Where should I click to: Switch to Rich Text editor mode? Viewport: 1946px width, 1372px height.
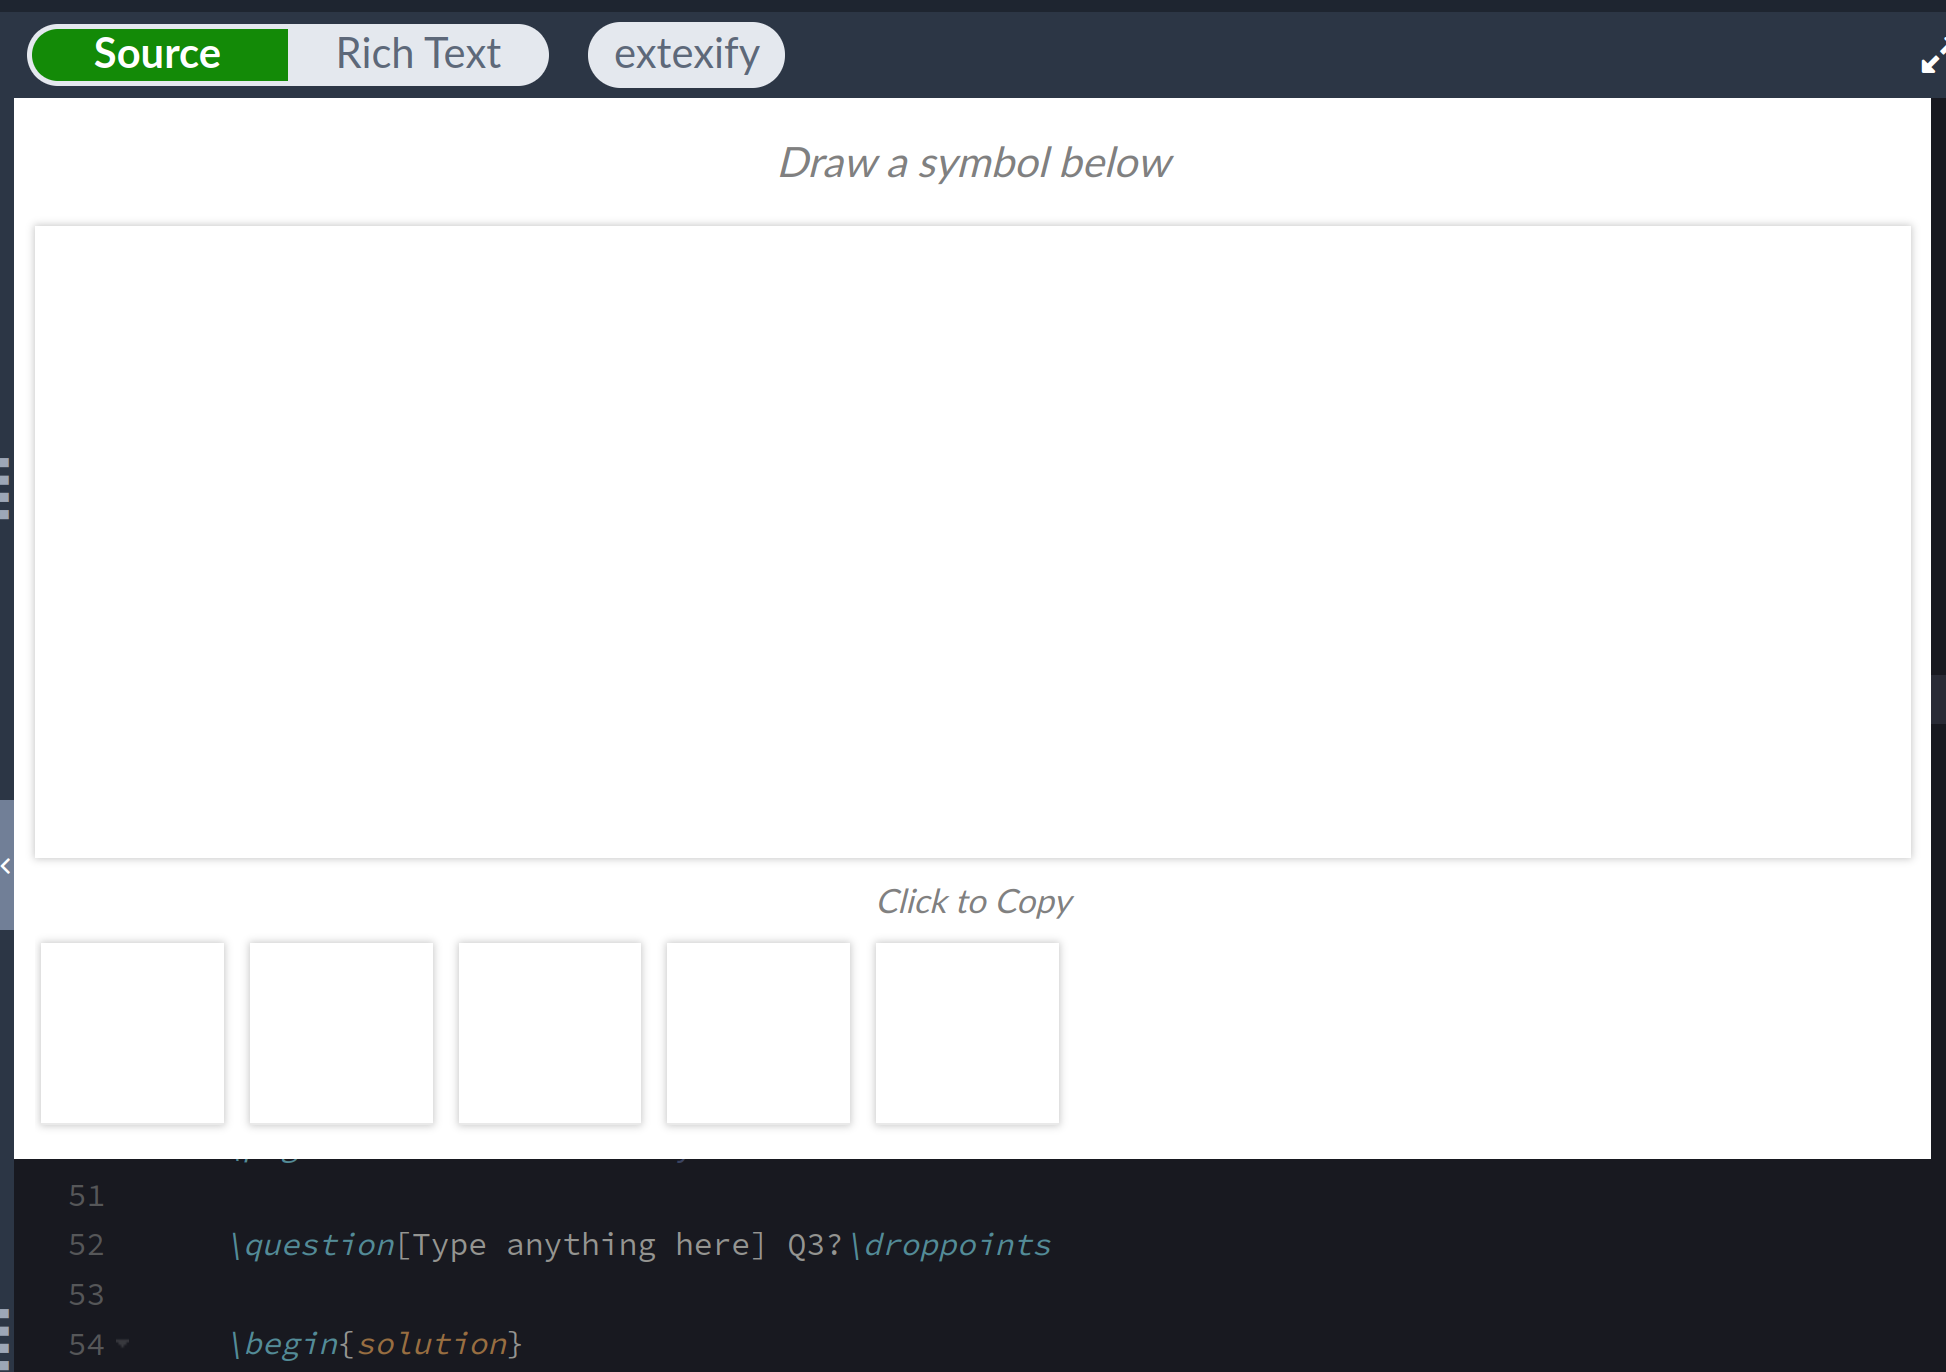418,54
